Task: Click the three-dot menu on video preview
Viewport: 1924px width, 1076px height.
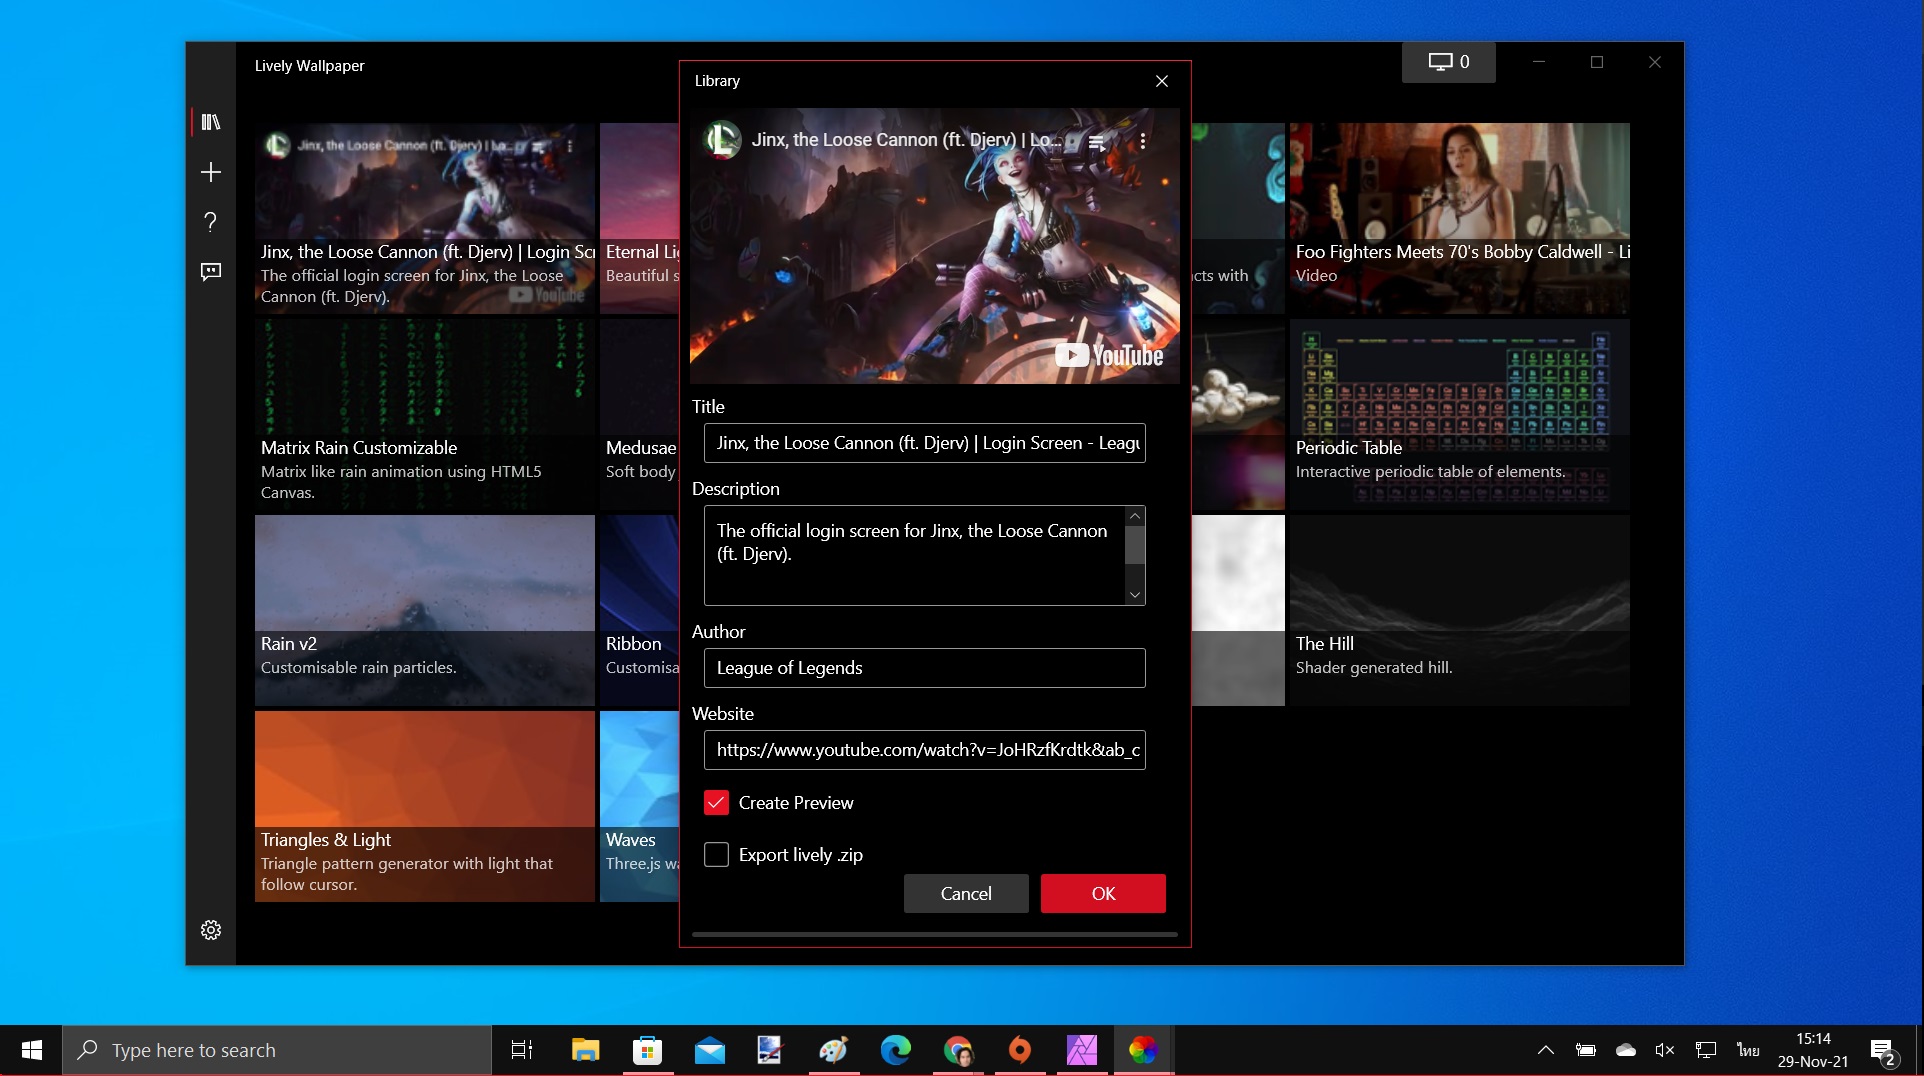Action: point(1143,141)
